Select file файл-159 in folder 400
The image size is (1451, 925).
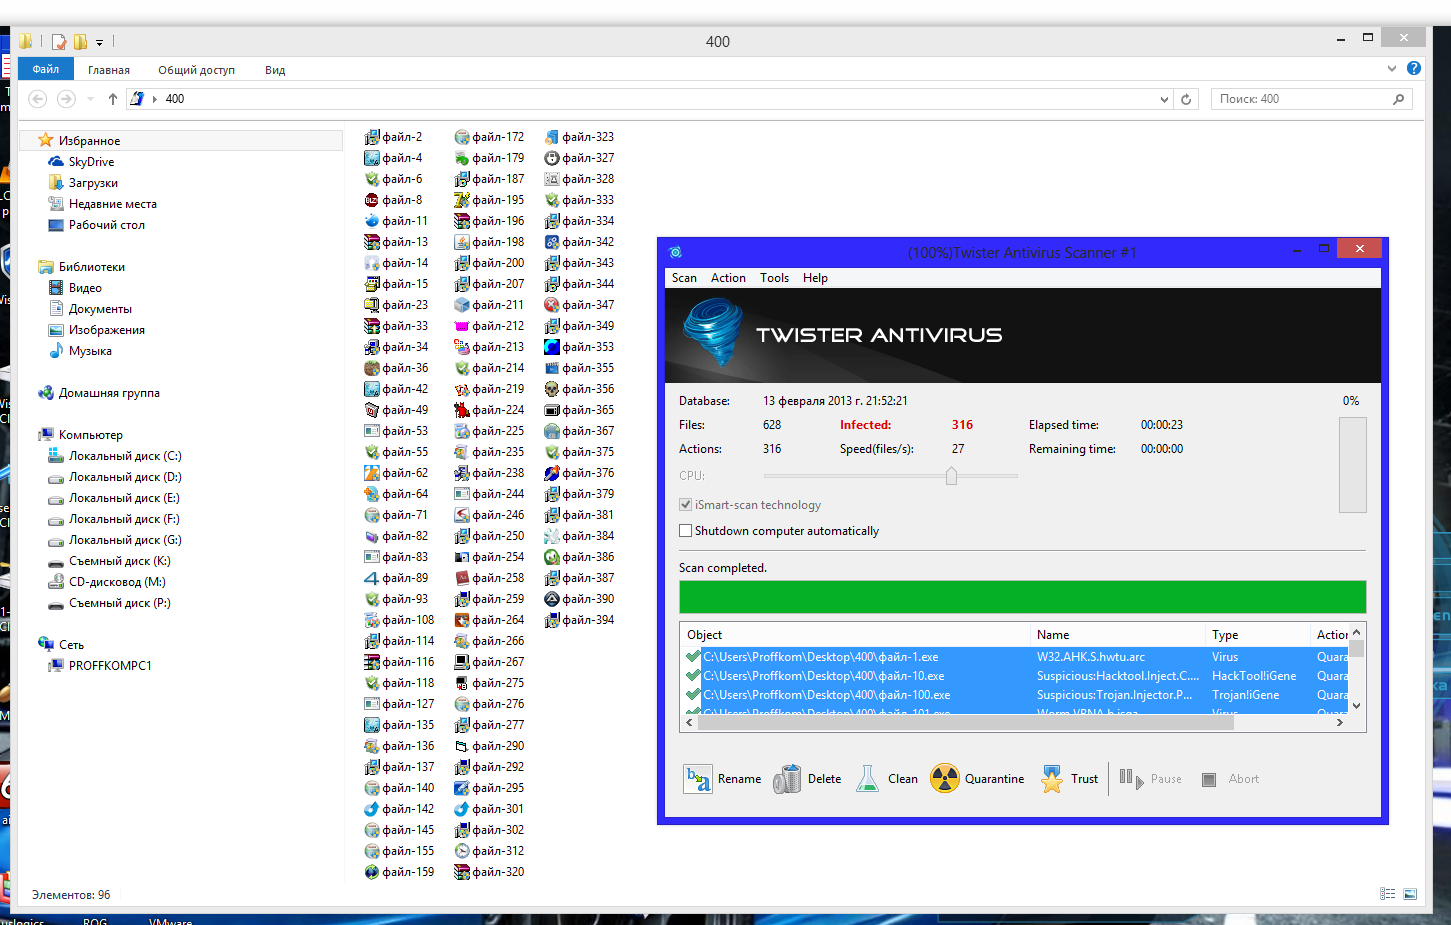click(x=399, y=872)
